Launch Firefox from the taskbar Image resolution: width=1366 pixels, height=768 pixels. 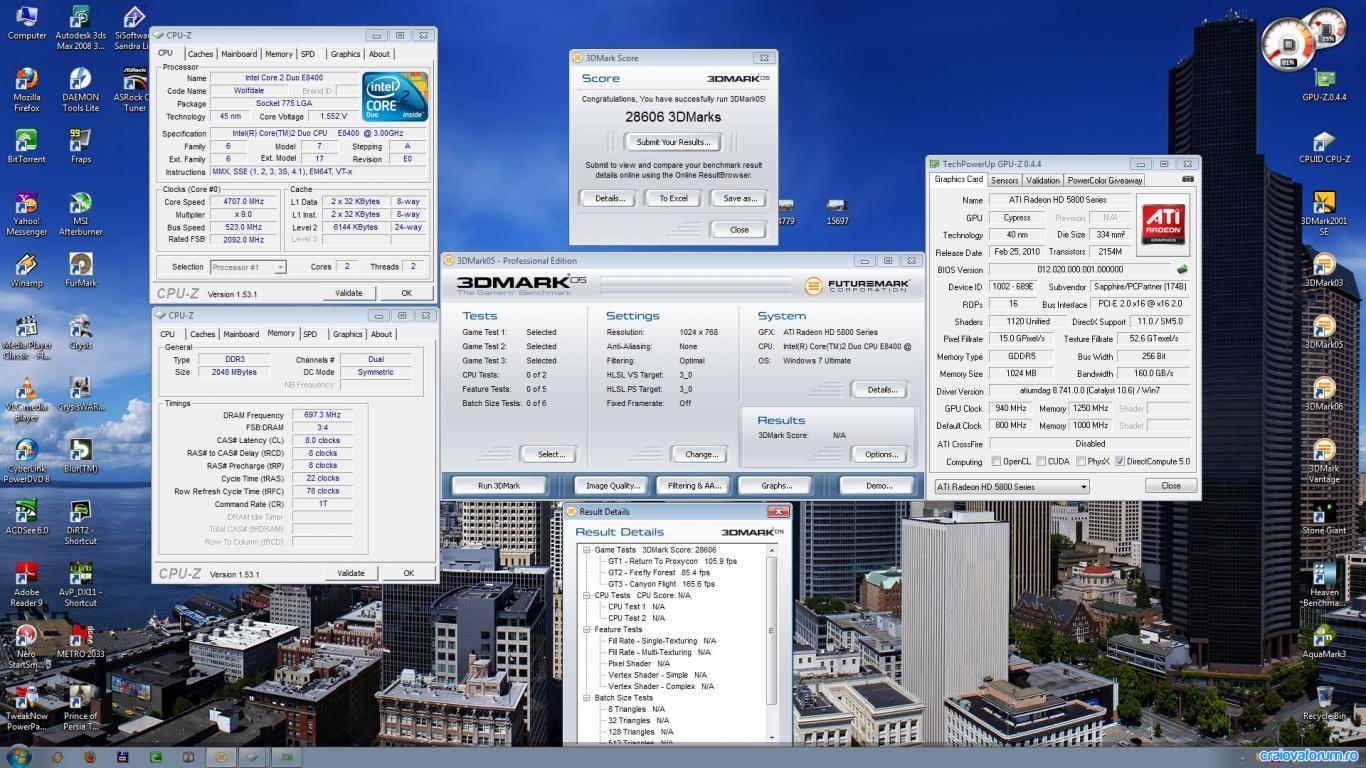coord(88,758)
